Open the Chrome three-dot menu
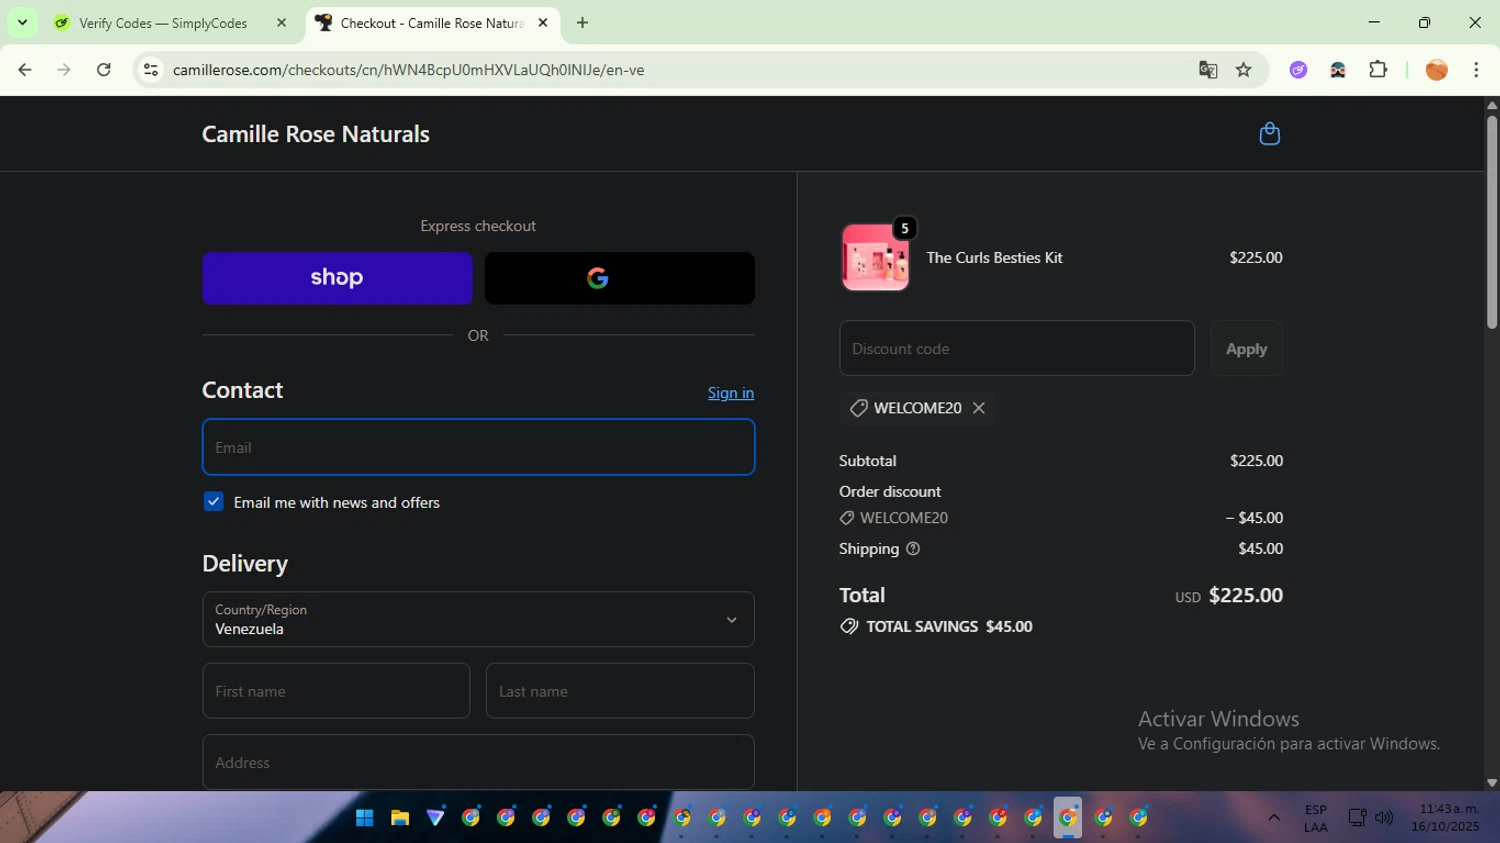The height and width of the screenshot is (843, 1500). point(1476,70)
